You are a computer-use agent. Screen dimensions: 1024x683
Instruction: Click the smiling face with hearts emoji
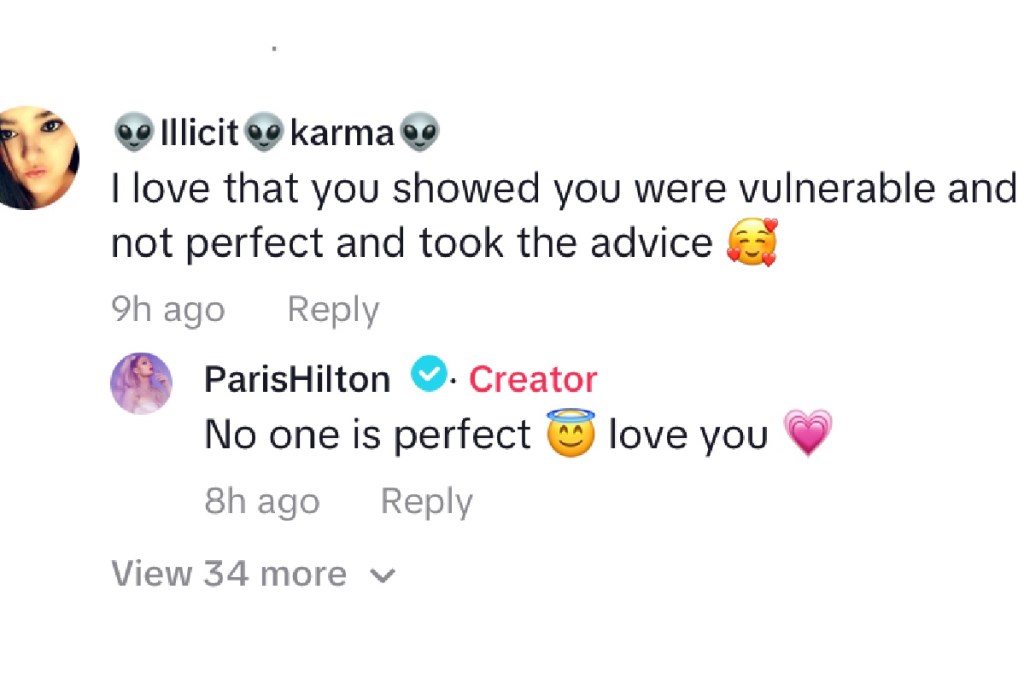751,244
